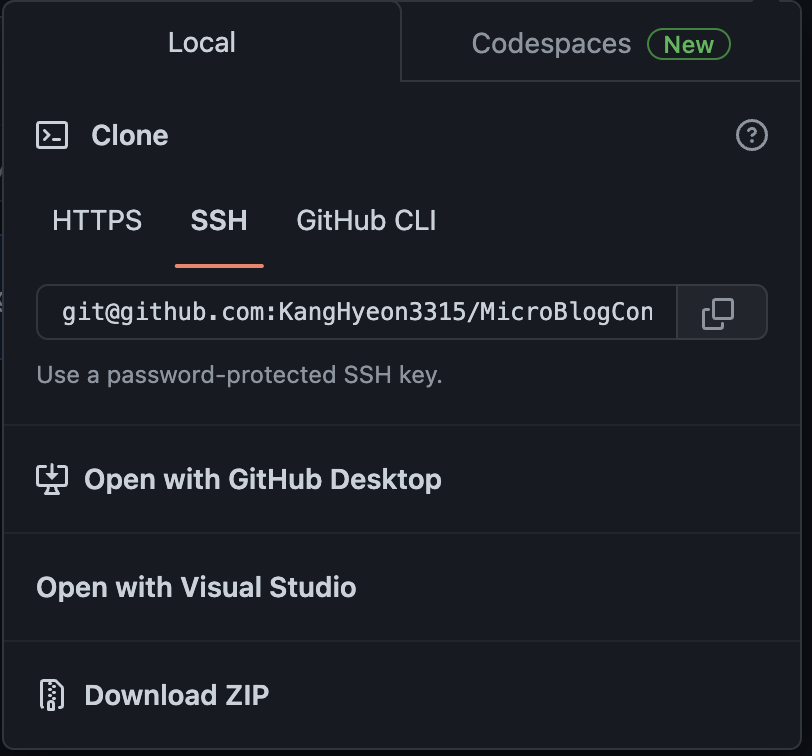
Task: Open with GitHub Desktop text link
Action: click(262, 479)
